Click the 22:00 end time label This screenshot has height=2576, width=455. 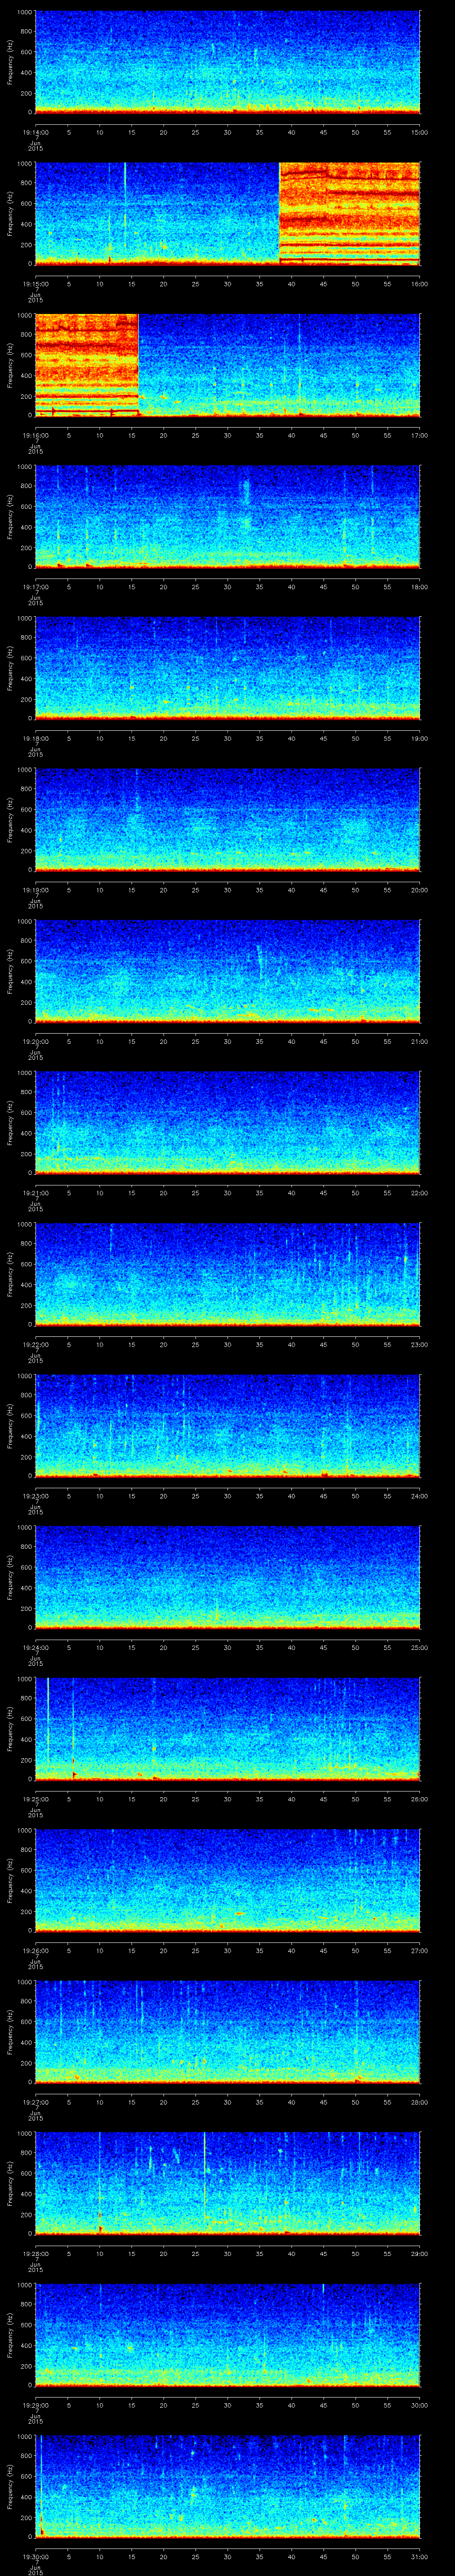419,1193
